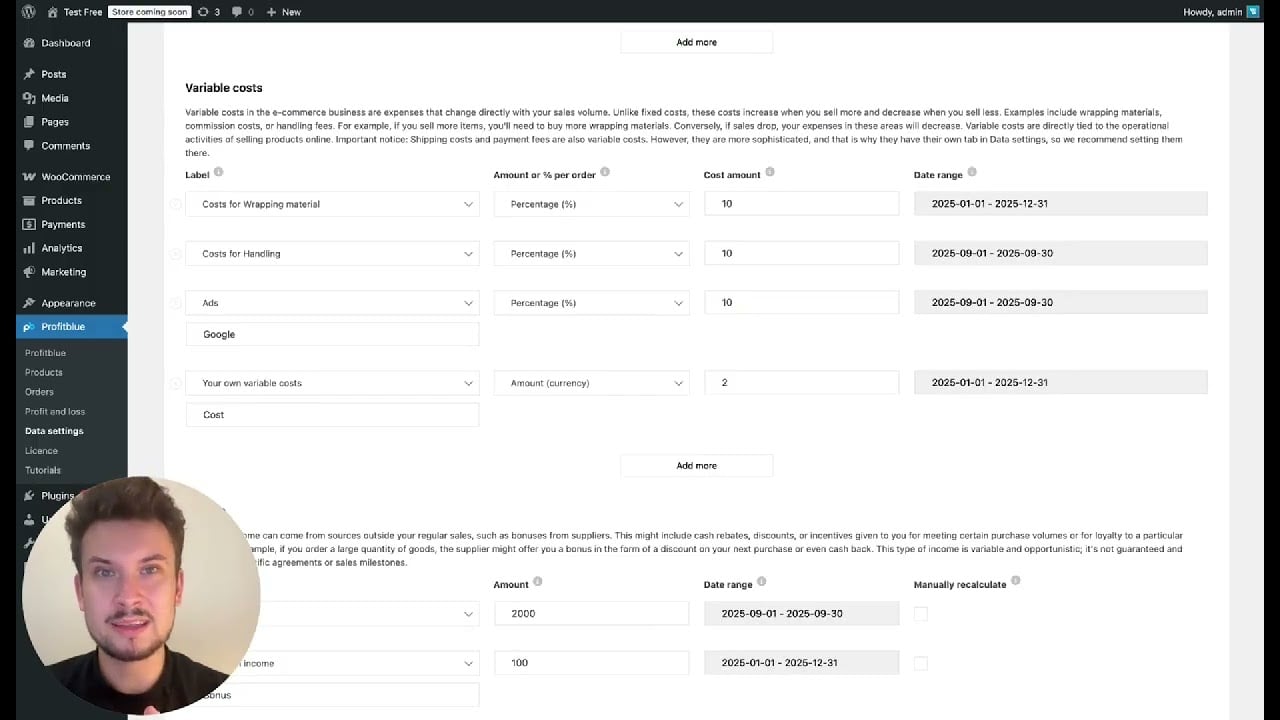Open the Ads label dropdown
The width and height of the screenshot is (1280, 720).
332,302
